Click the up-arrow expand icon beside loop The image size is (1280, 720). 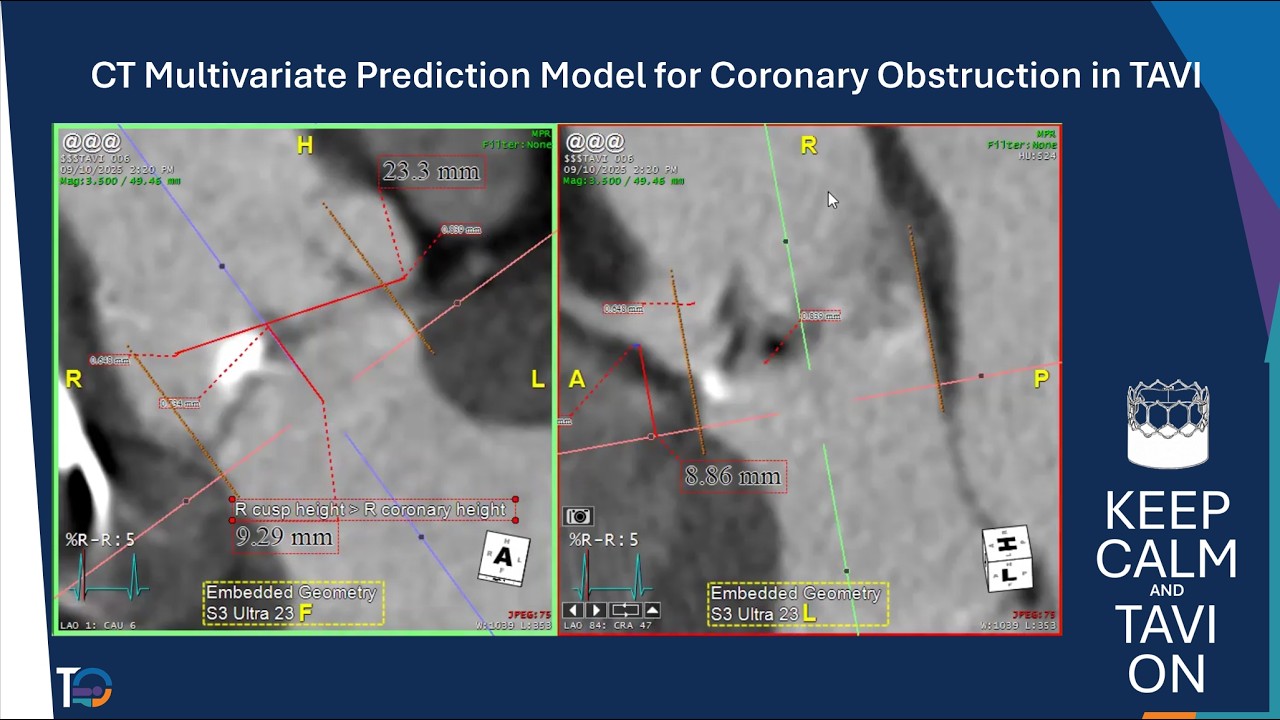[x=652, y=610]
